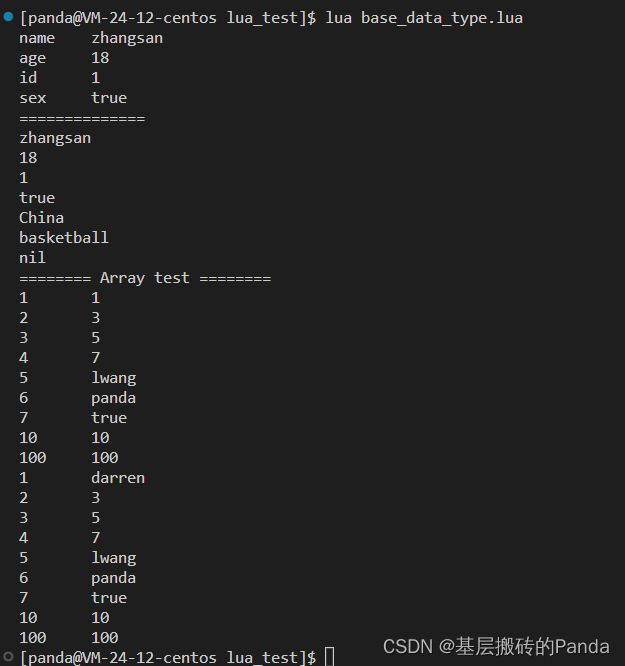
Task: Click the second 'panda' array value
Action: tap(113, 578)
